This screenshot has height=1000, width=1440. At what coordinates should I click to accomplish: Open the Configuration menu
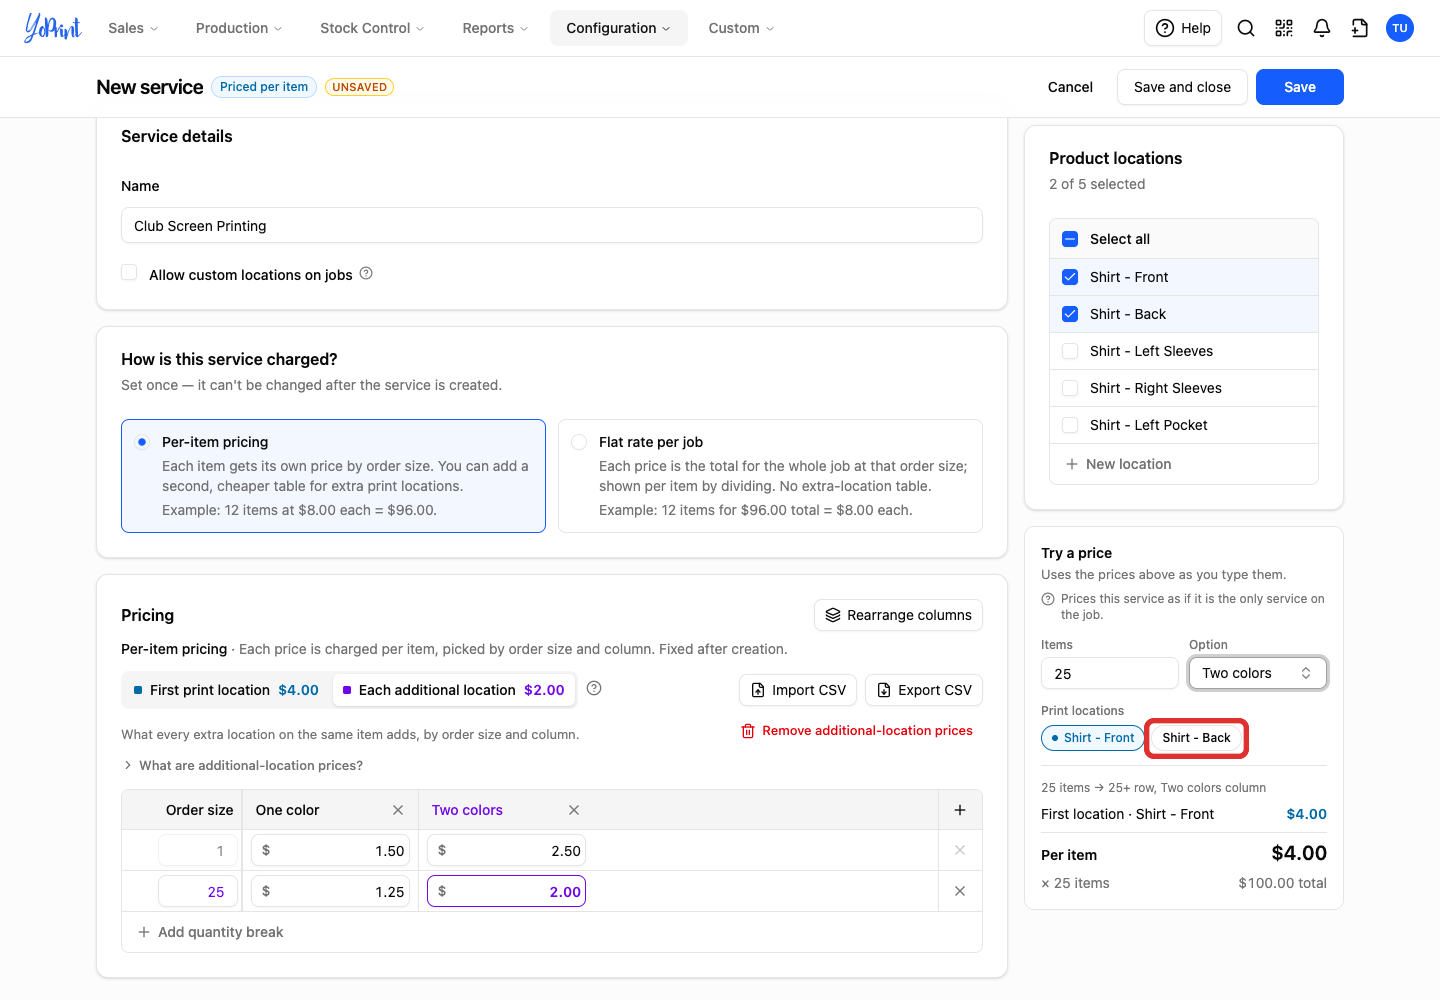(x=618, y=28)
